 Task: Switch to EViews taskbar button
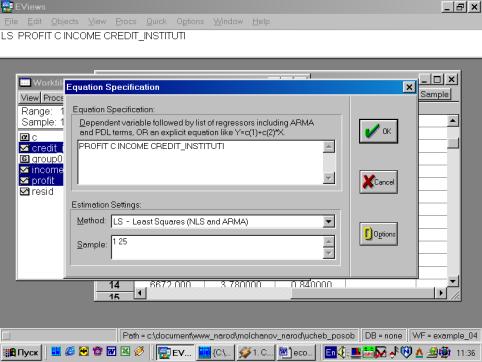pyautogui.click(x=175, y=353)
